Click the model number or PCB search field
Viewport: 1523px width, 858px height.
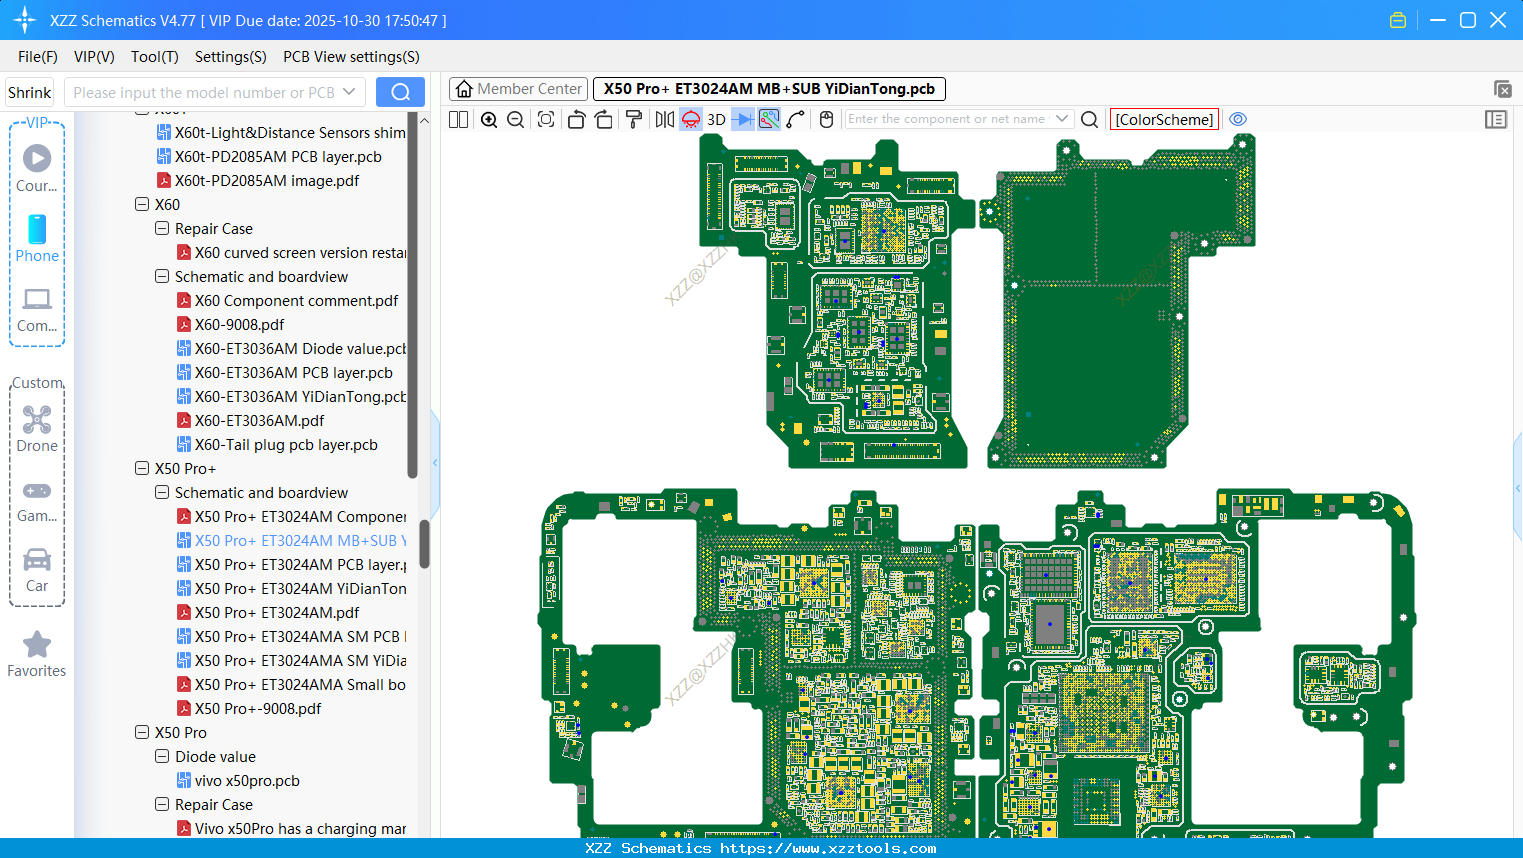tap(204, 92)
